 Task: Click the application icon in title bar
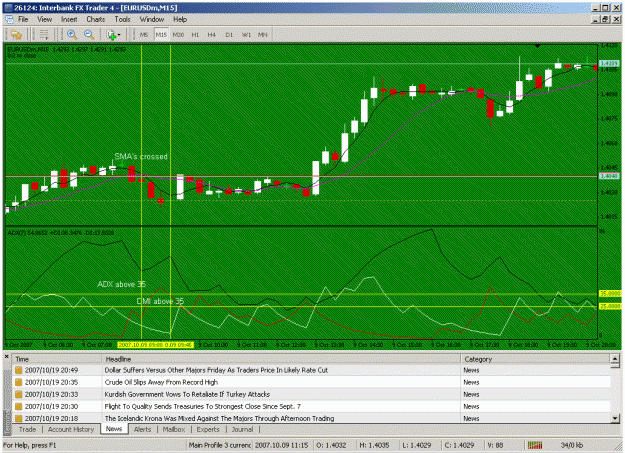click(8, 8)
